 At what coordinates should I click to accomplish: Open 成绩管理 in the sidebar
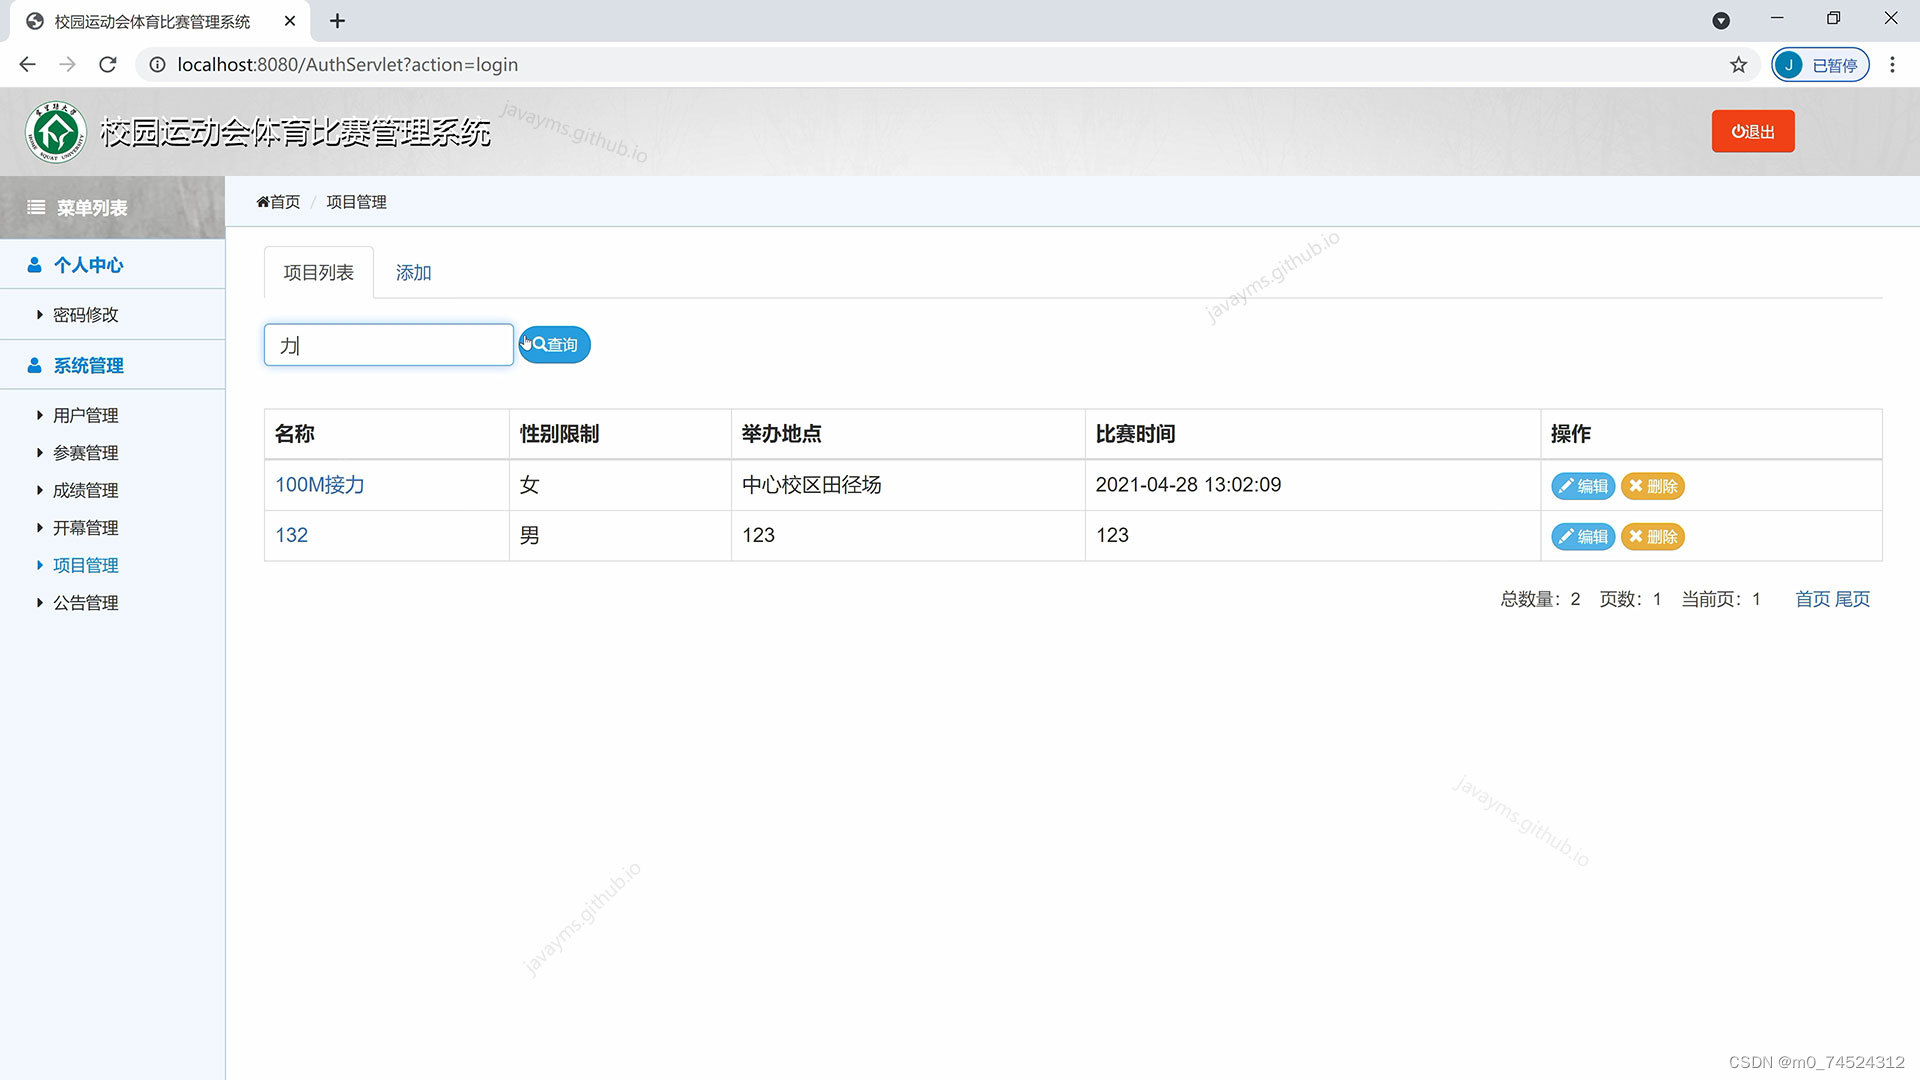85,490
